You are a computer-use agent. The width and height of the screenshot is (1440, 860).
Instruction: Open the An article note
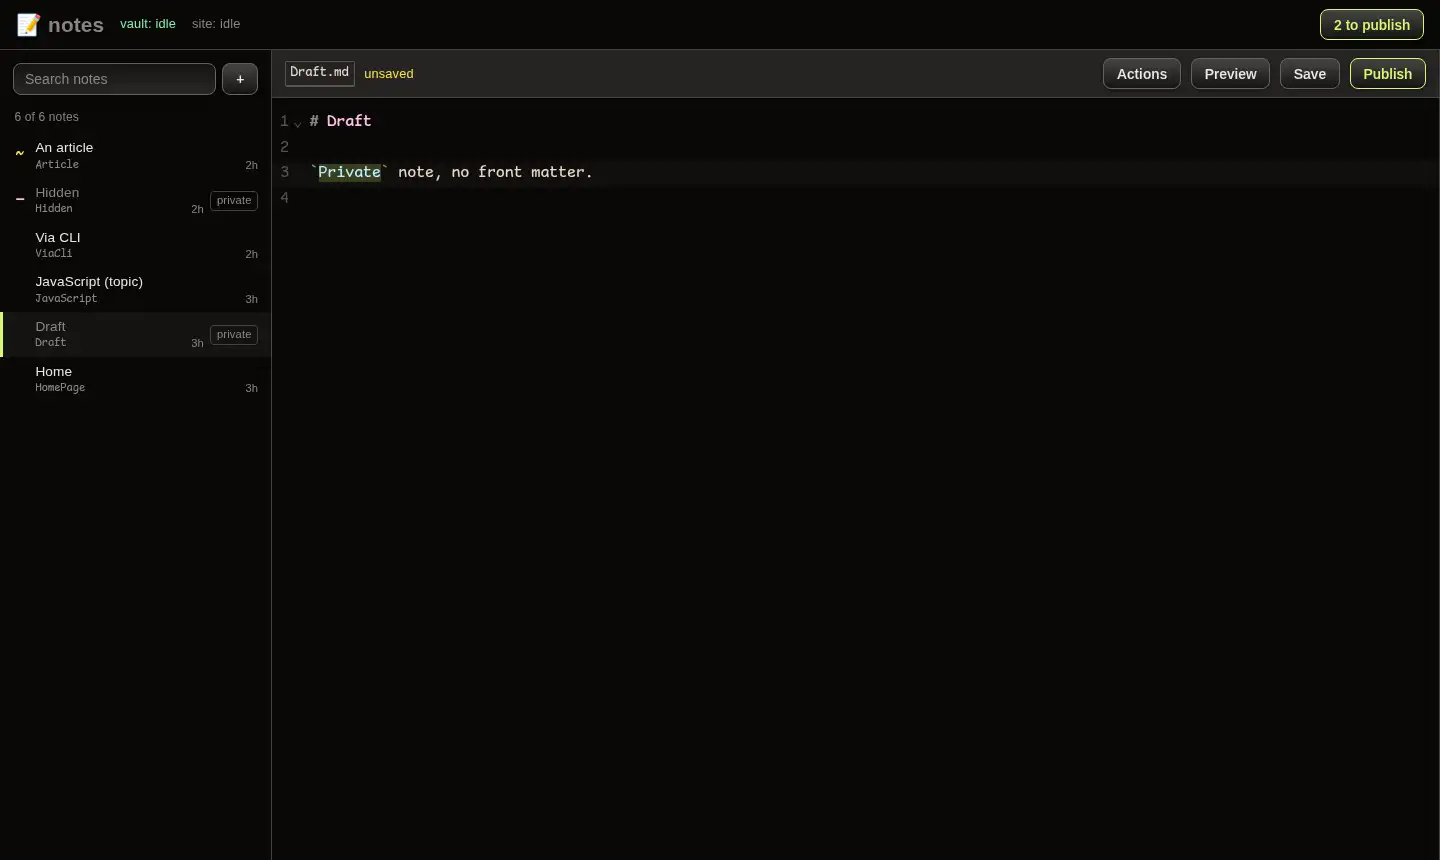click(x=136, y=155)
